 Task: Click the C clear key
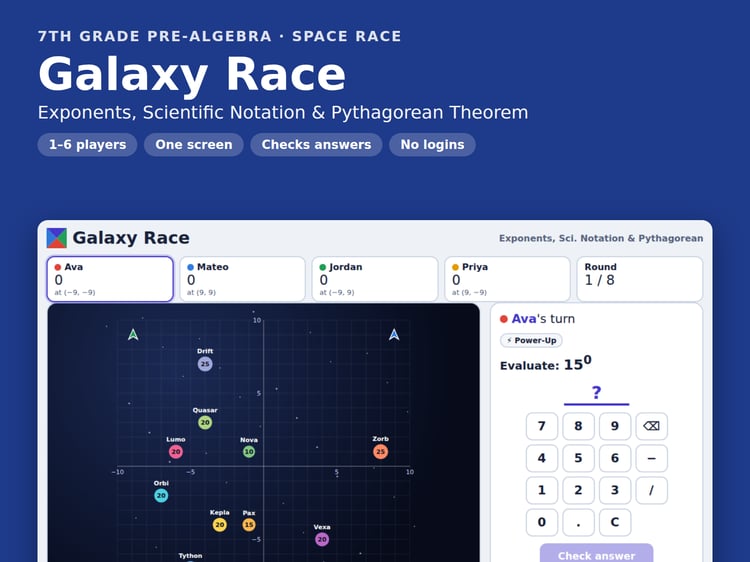[x=615, y=522]
